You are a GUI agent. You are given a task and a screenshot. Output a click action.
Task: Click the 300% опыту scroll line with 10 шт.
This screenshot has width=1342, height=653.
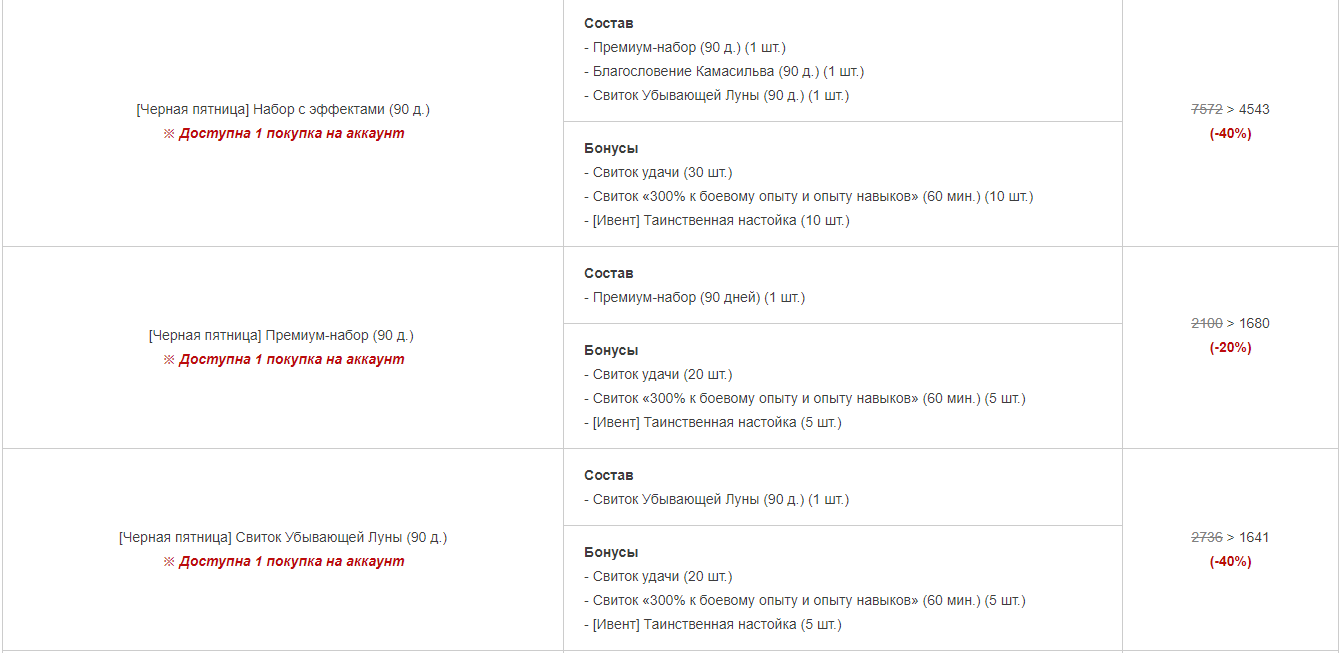click(809, 196)
